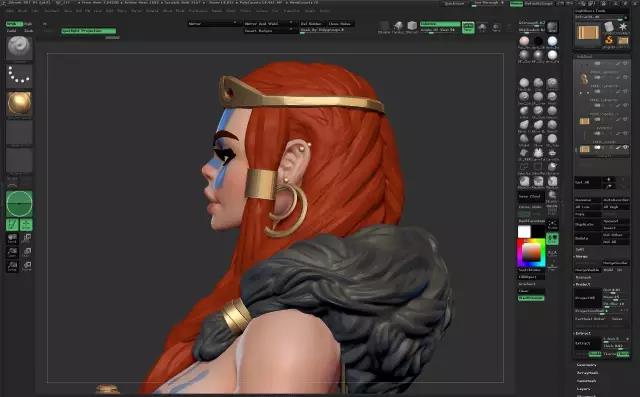Toggle polypaint brush icon on selected subtool
The width and height of the screenshot is (640, 397).
click(618, 148)
